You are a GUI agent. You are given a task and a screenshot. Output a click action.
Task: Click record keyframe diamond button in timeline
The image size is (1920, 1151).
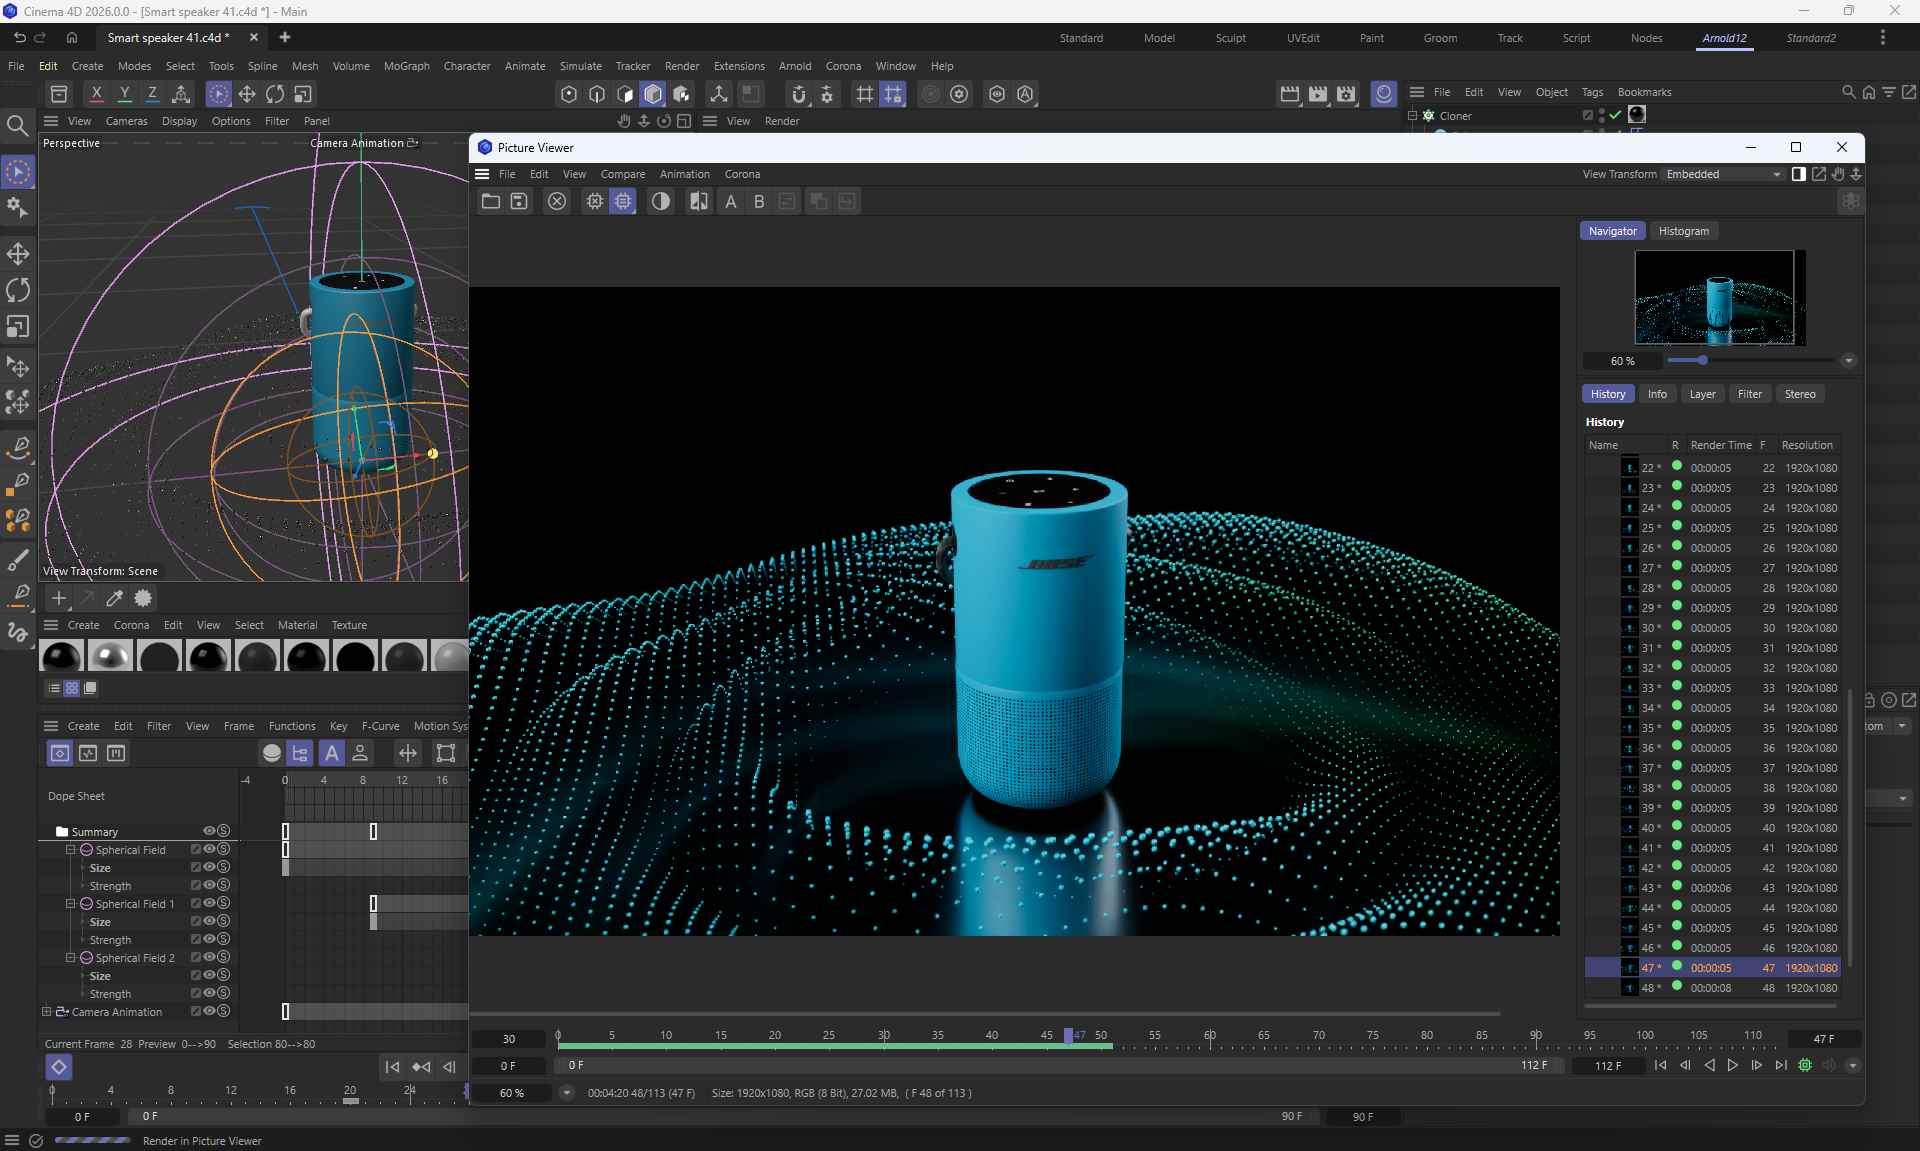pyautogui.click(x=59, y=1067)
